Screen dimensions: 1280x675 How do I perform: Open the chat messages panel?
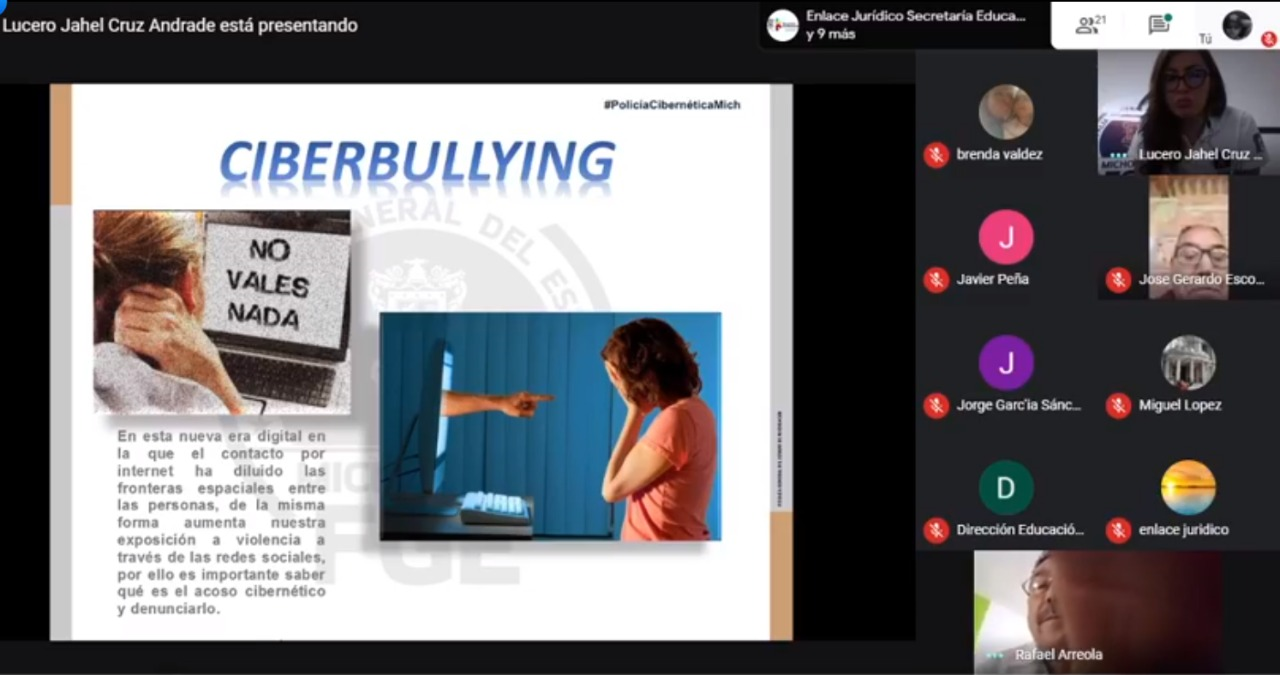click(1159, 25)
